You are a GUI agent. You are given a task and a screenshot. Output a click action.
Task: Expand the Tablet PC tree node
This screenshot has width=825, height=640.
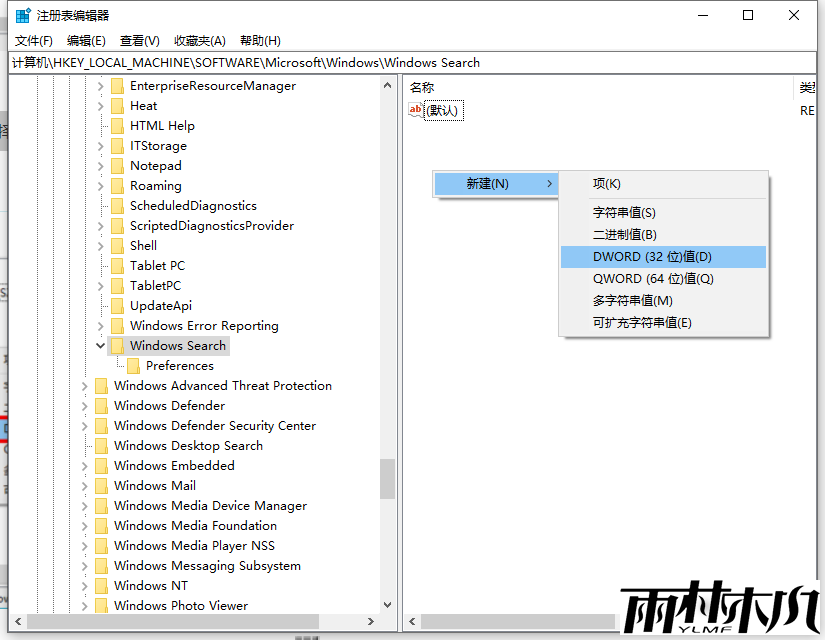click(x=99, y=265)
